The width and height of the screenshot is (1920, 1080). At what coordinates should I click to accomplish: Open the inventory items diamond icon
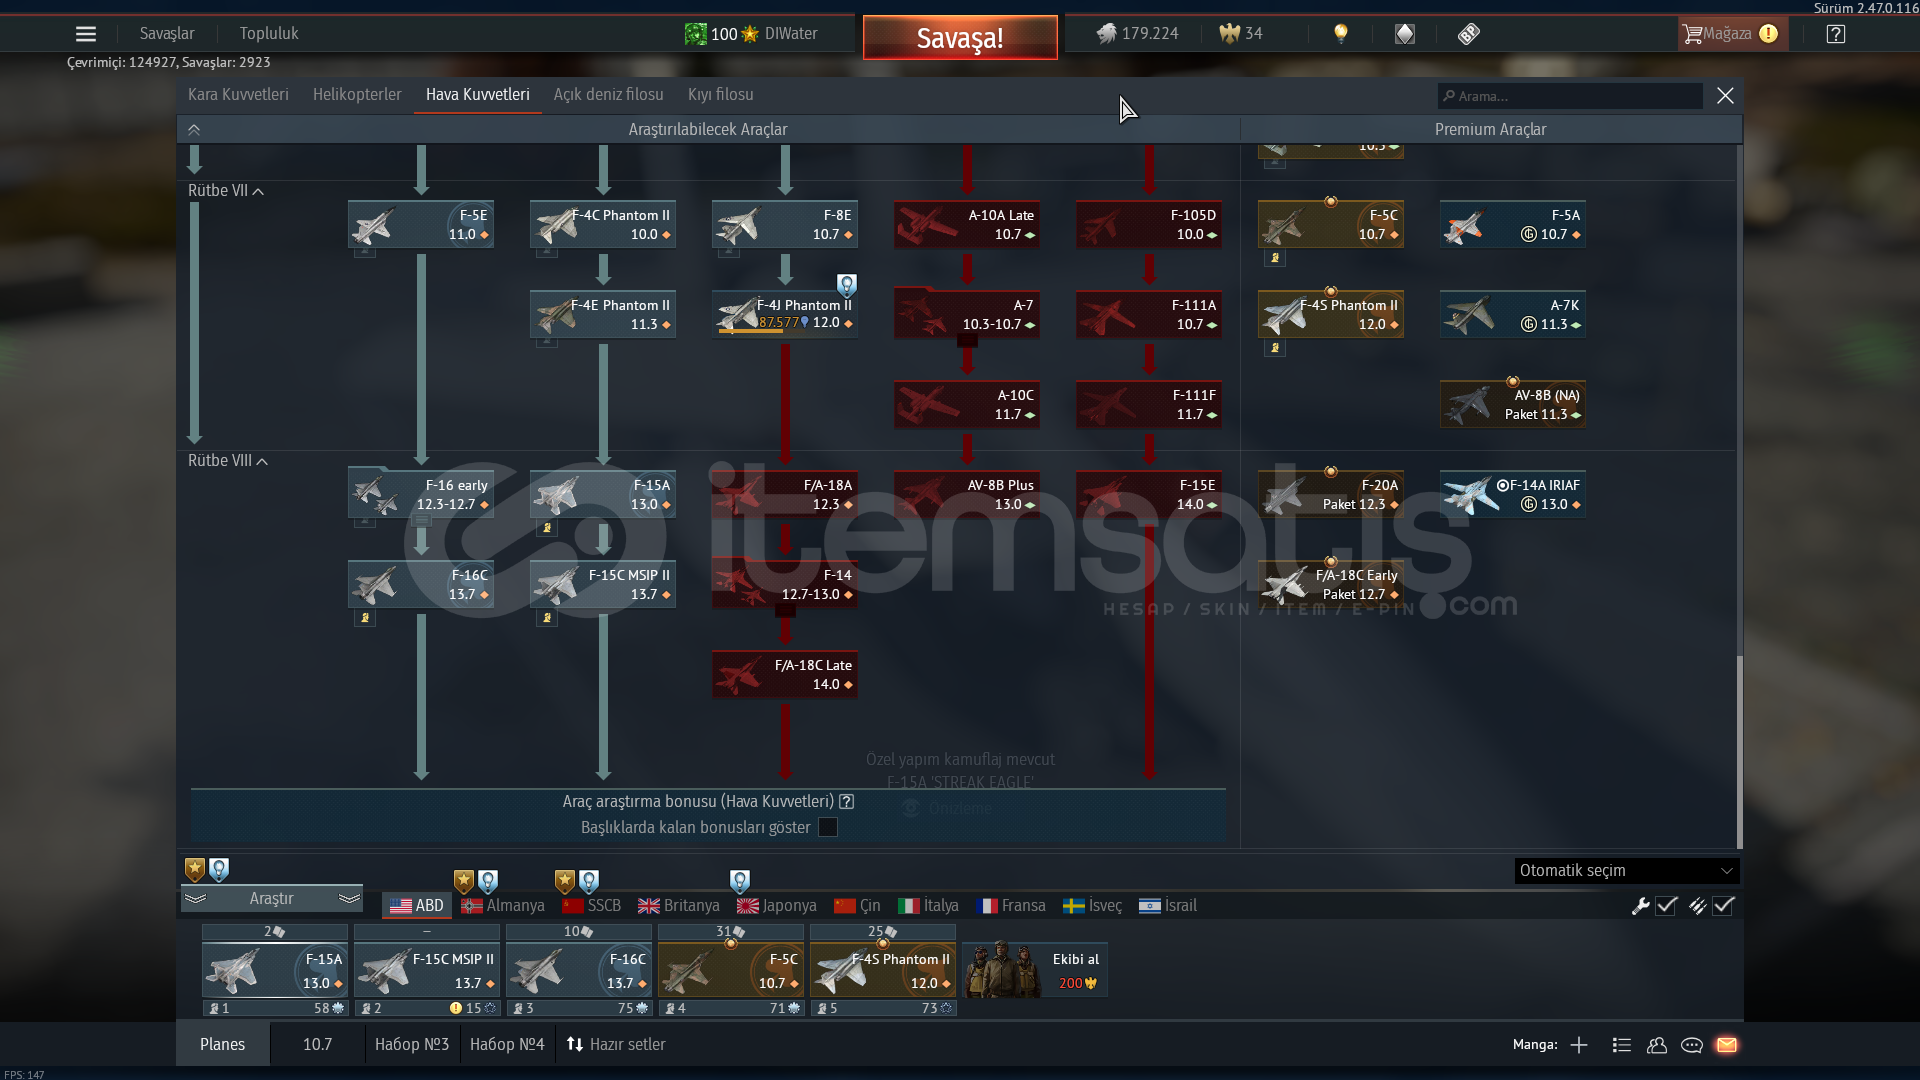(1405, 34)
